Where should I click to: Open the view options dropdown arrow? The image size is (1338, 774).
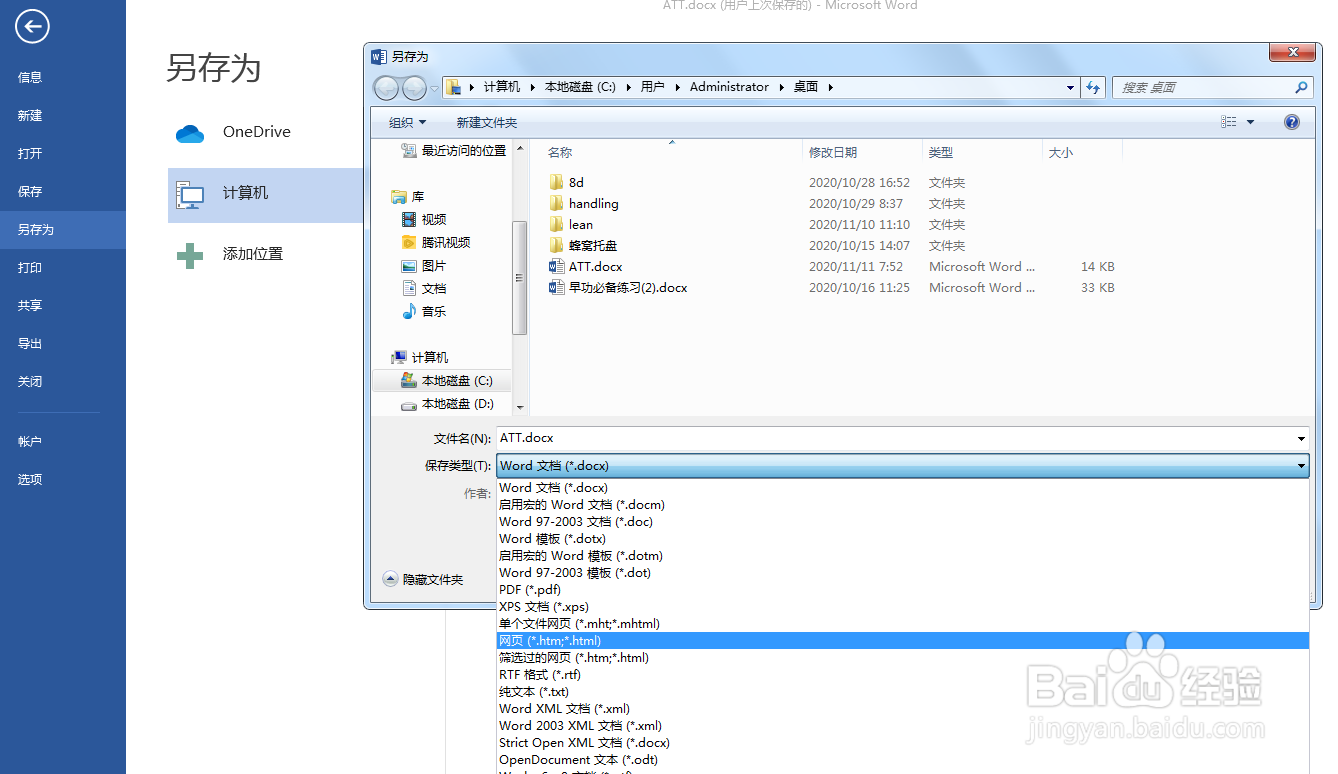tap(1250, 122)
